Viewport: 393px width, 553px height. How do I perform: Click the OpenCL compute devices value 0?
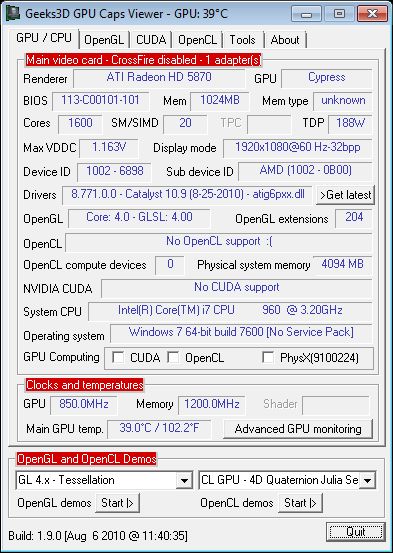click(170, 265)
